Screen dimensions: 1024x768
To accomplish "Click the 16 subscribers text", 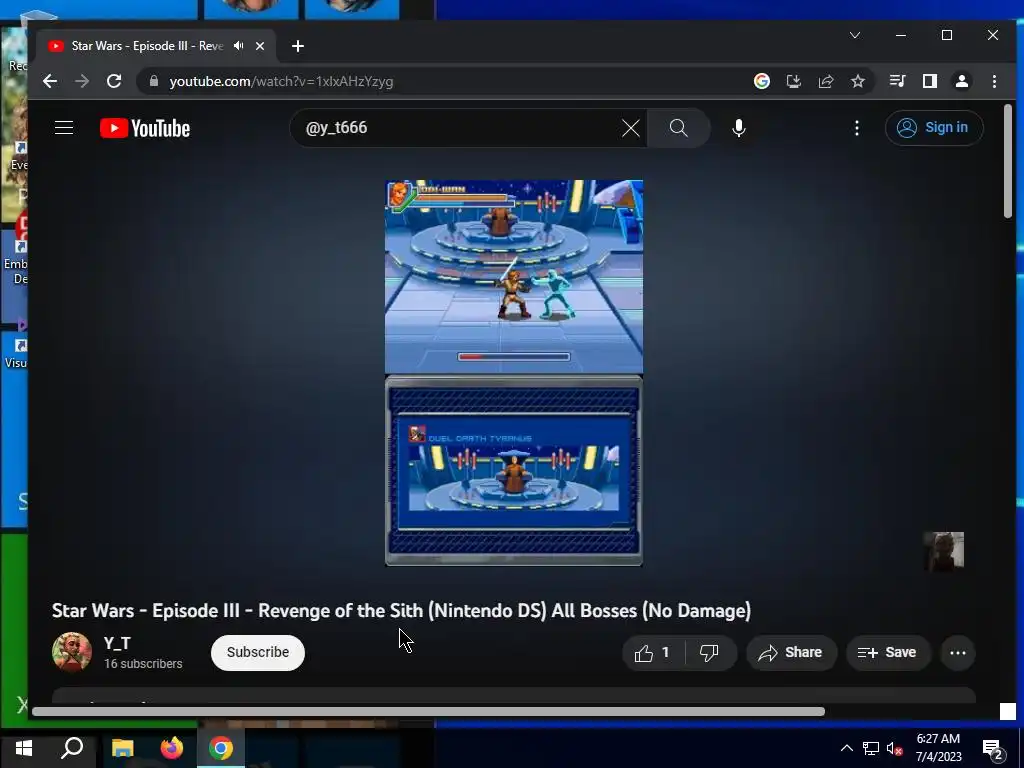I will [143, 664].
